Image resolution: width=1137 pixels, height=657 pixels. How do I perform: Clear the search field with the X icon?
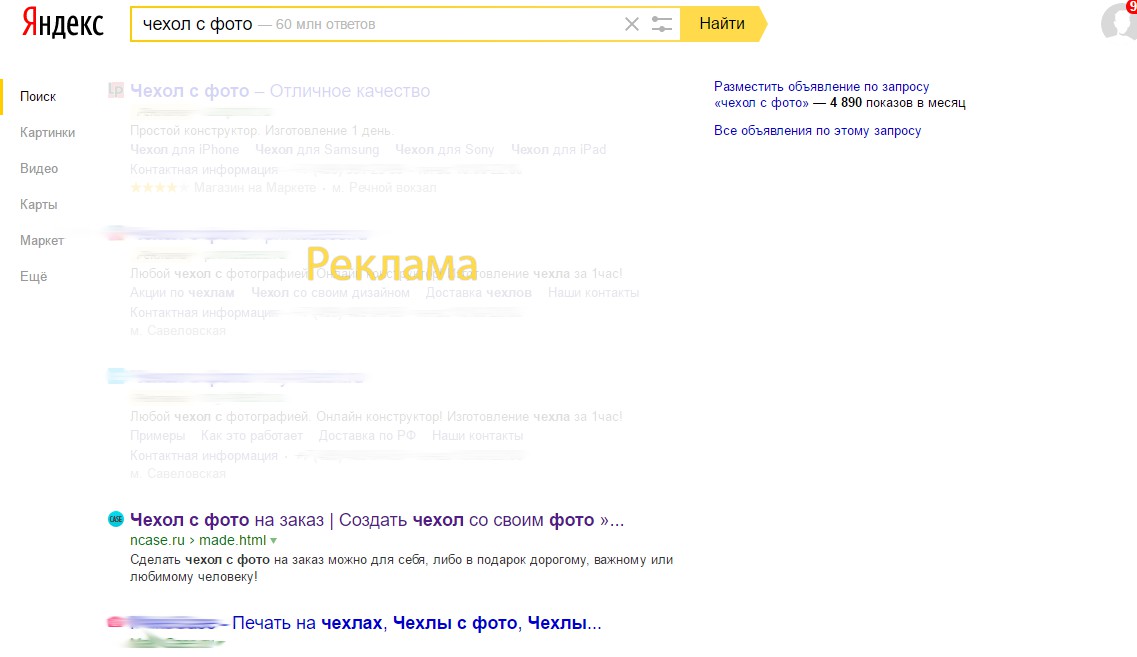pos(632,24)
